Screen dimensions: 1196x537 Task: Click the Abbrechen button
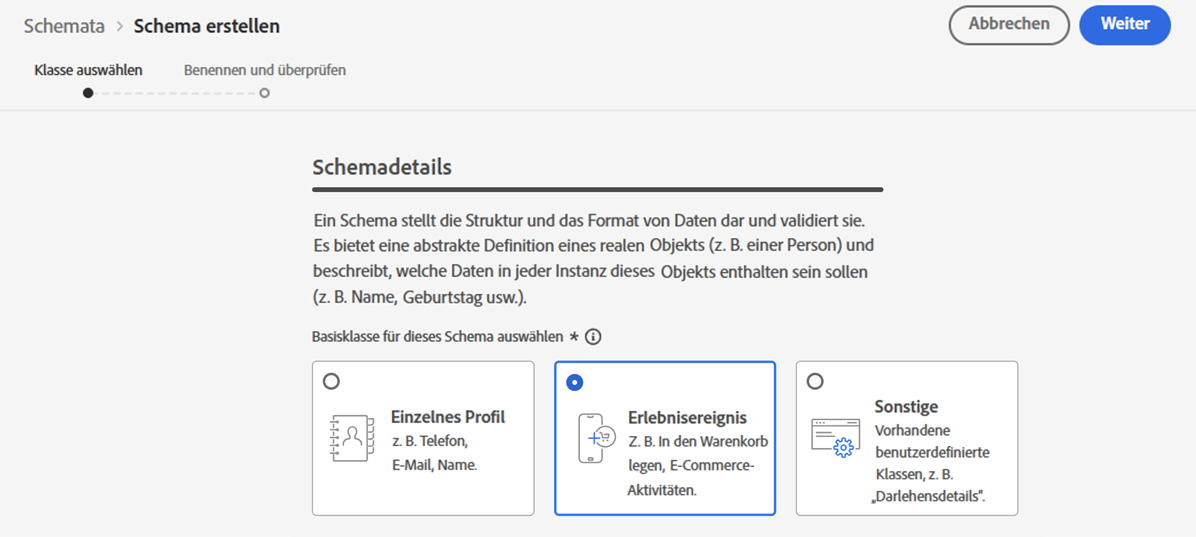coord(1009,24)
